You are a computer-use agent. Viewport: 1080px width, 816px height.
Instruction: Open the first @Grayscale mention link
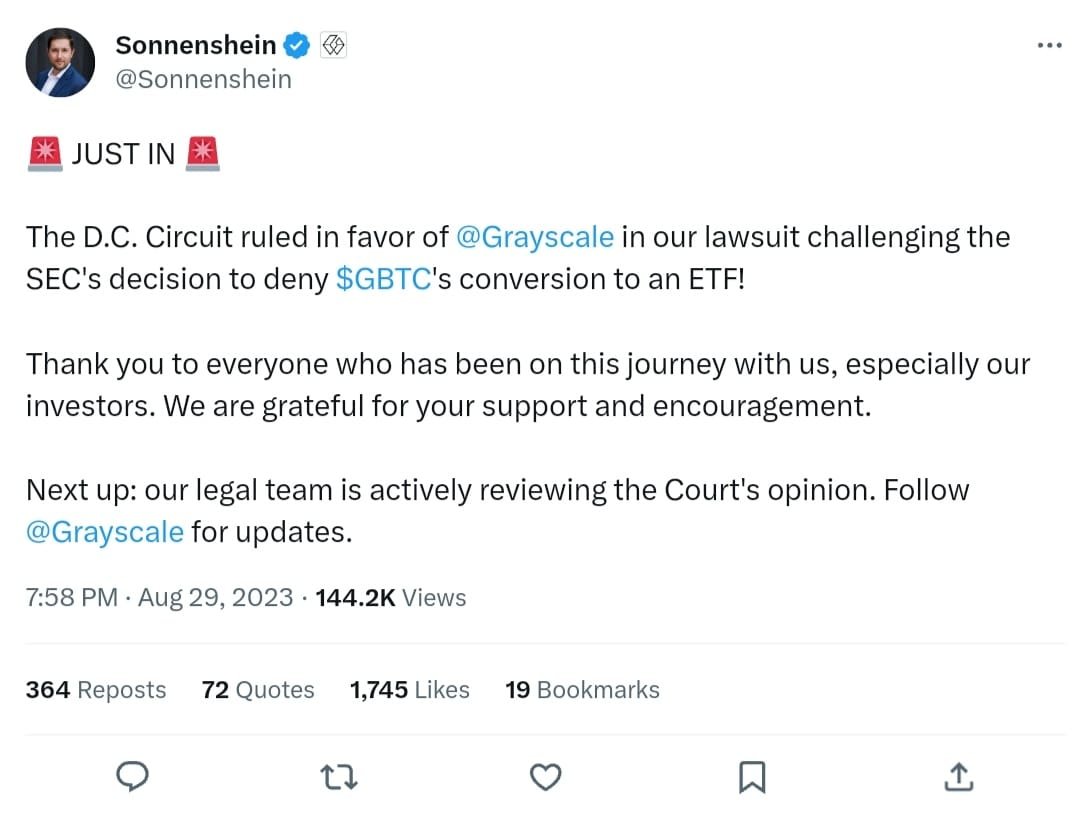pos(534,237)
